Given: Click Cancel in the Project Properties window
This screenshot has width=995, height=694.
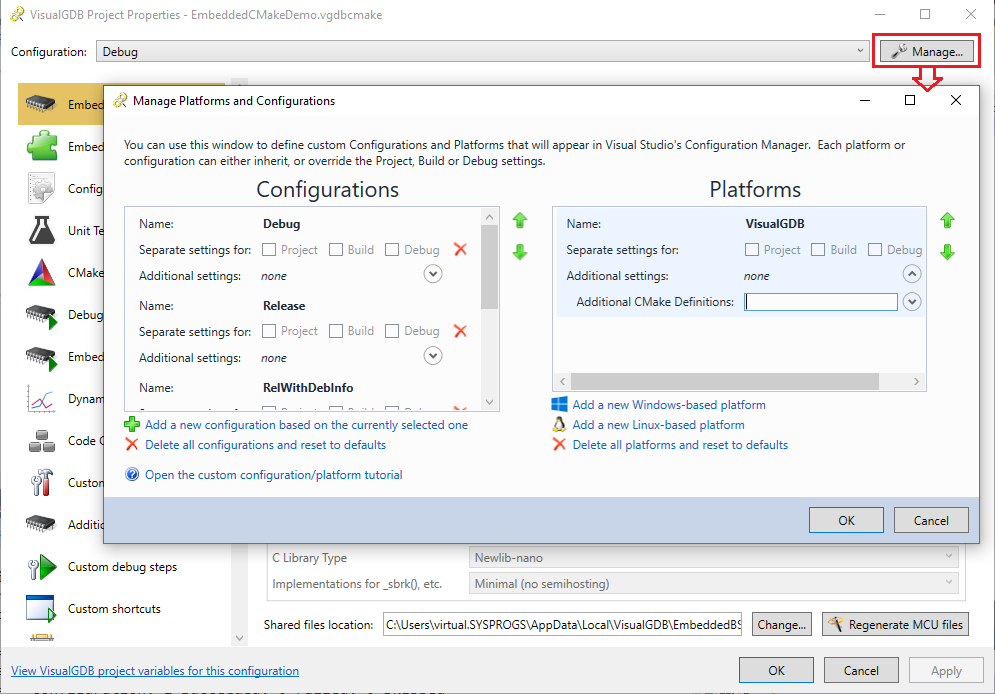Looking at the screenshot, I should (861, 671).
